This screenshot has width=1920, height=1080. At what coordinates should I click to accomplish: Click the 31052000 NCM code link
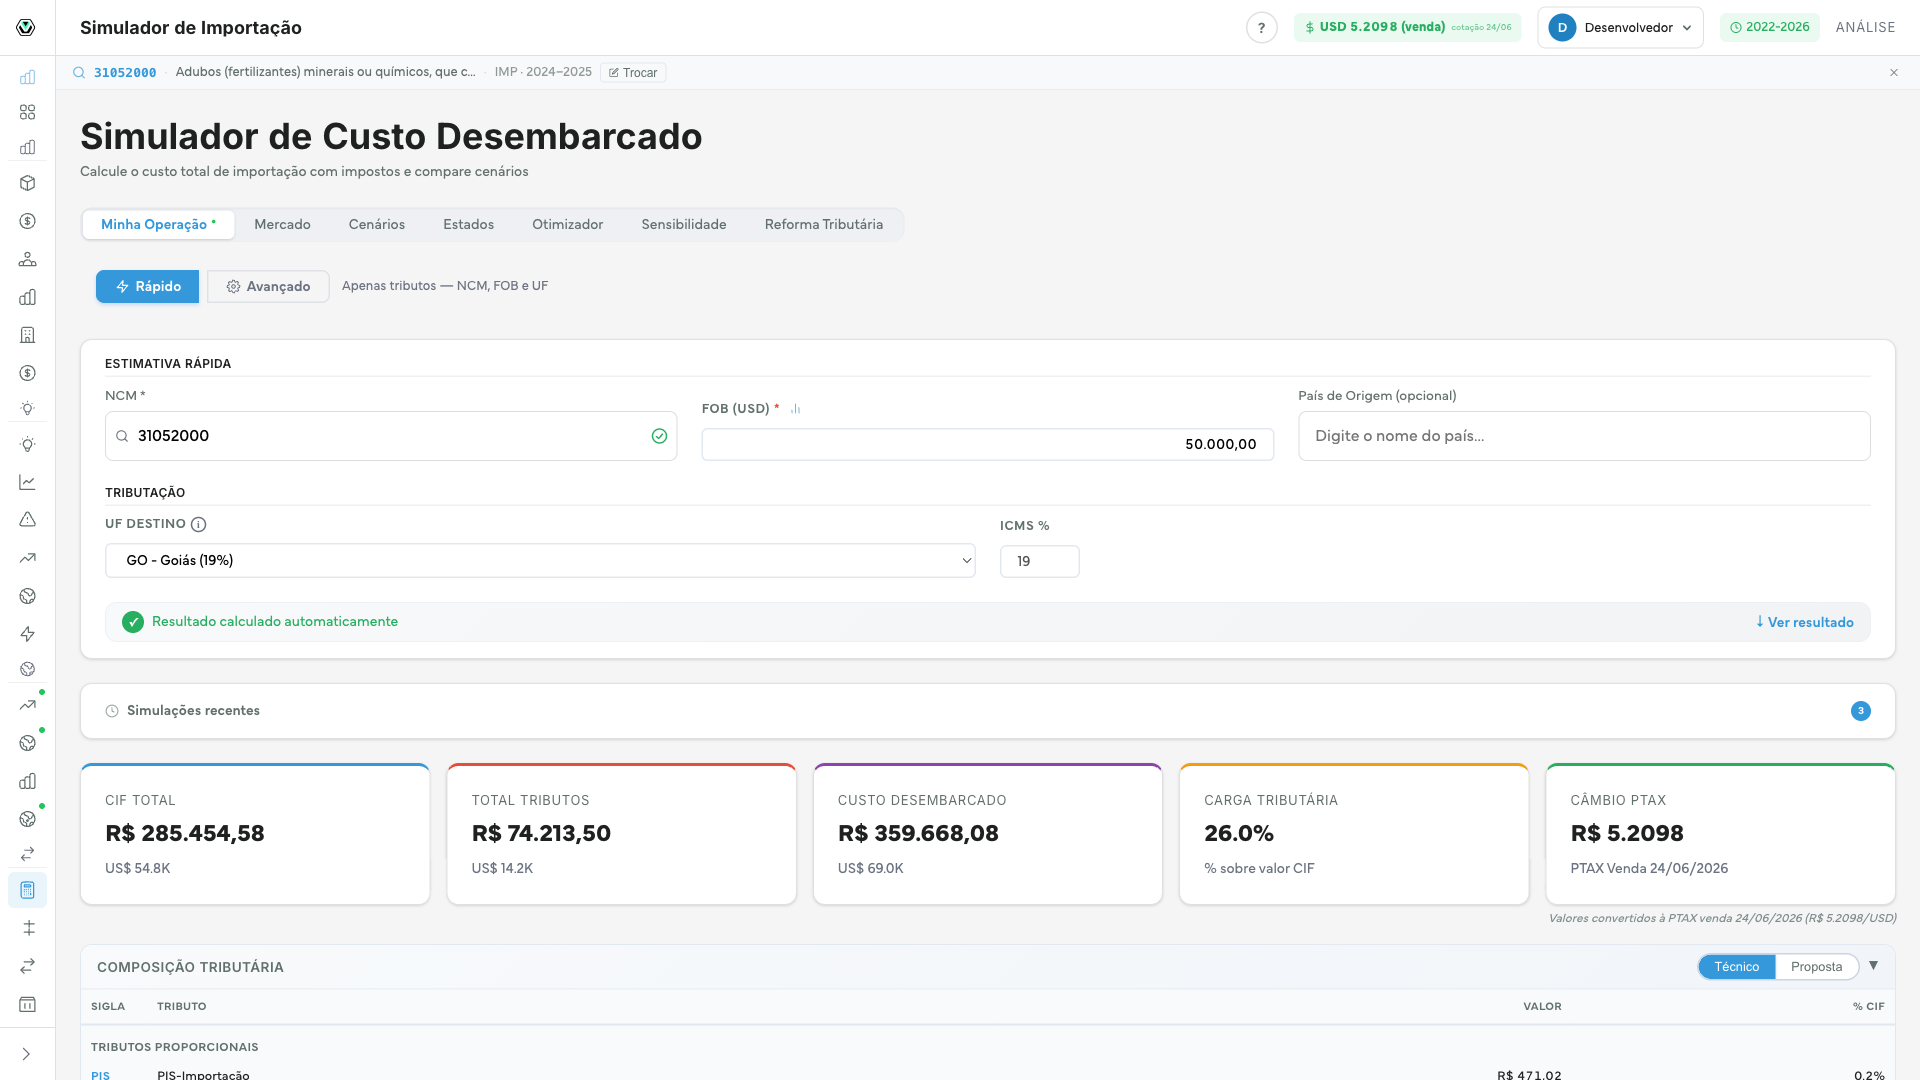pyautogui.click(x=125, y=73)
